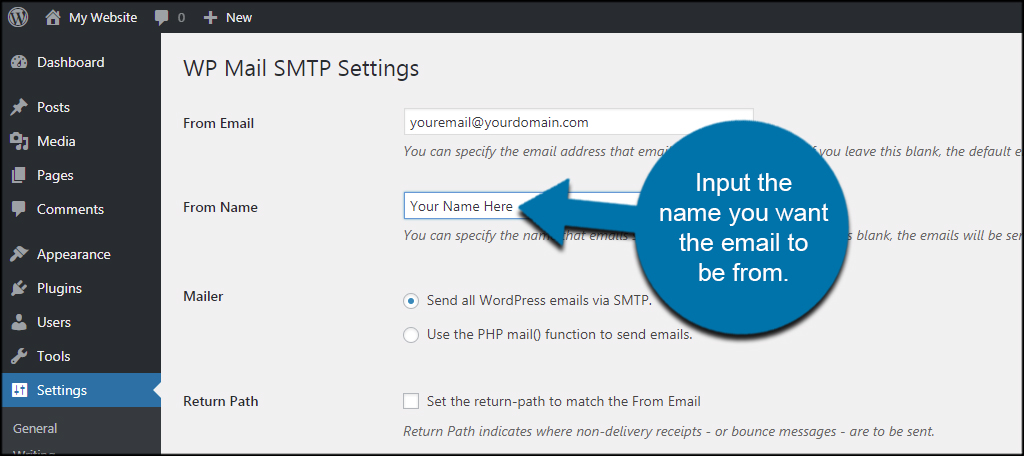Click the From Email label
The height and width of the screenshot is (456, 1024).
point(219,123)
